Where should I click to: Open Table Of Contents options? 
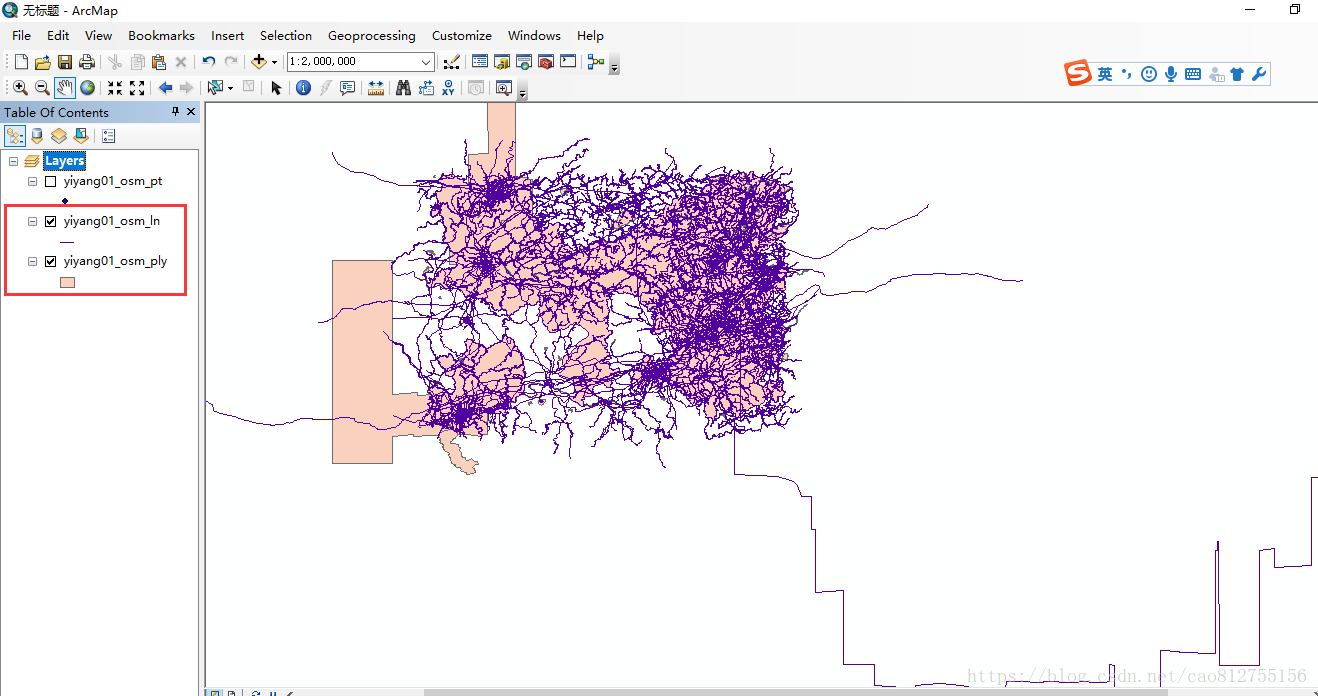pyautogui.click(x=109, y=136)
